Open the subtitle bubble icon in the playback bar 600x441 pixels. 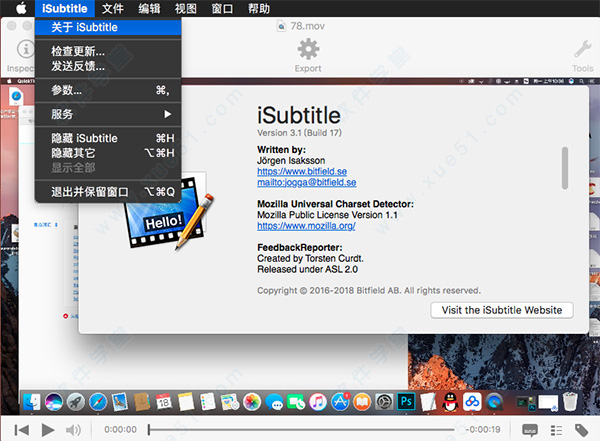coord(530,430)
